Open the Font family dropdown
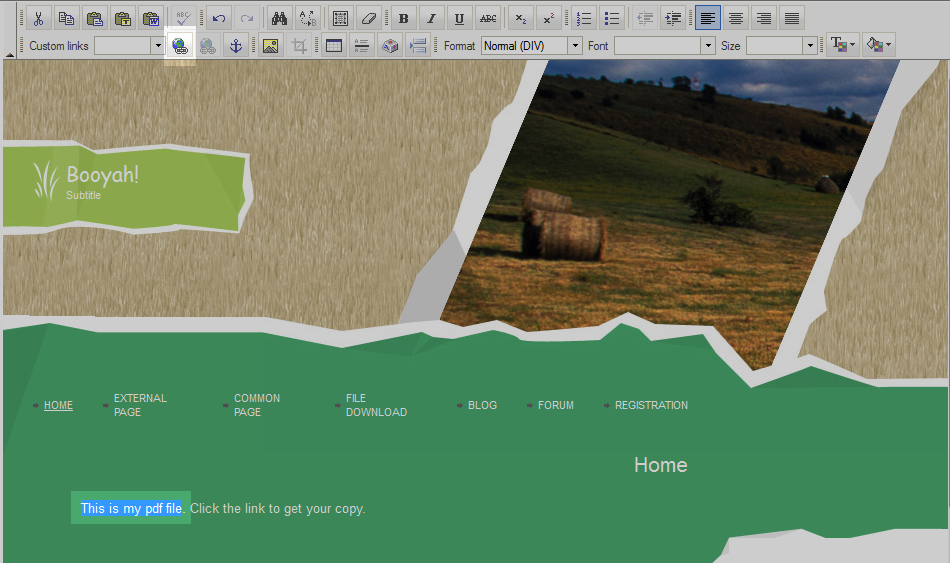Screen dimensions: 950x563 708,46
